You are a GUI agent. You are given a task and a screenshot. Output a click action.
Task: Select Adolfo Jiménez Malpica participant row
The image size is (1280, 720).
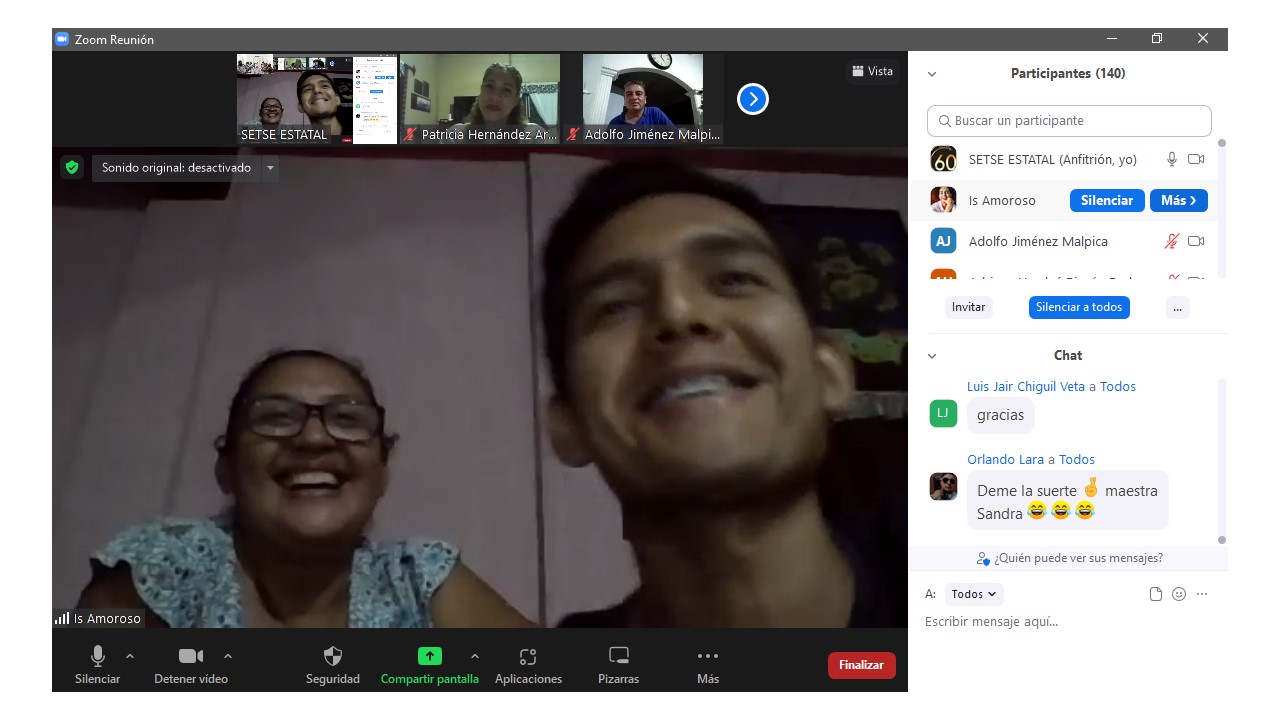[1064, 241]
